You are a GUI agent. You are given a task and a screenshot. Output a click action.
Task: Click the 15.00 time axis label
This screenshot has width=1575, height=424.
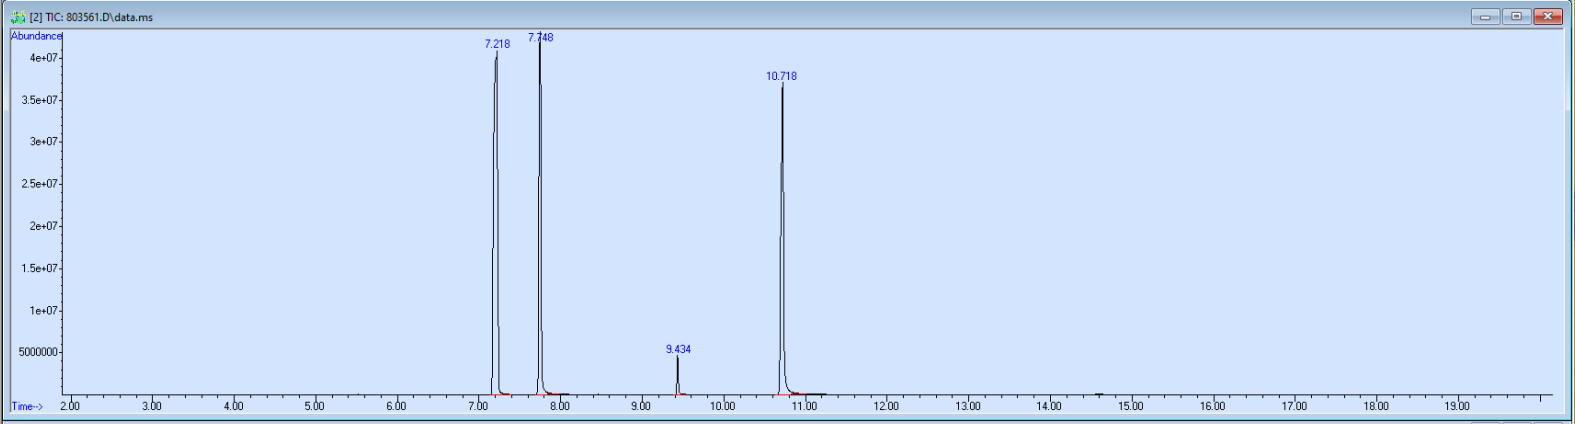(x=1130, y=406)
